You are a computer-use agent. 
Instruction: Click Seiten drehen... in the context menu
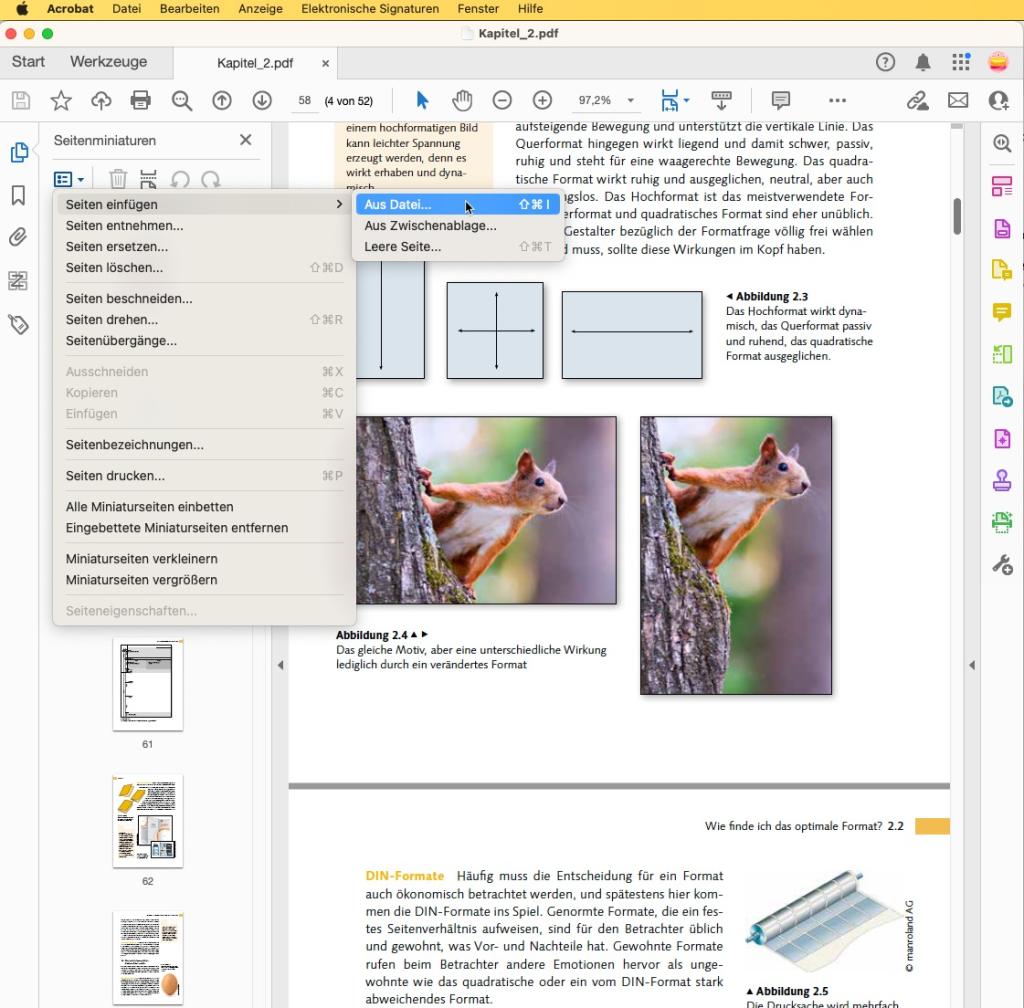pos(110,319)
